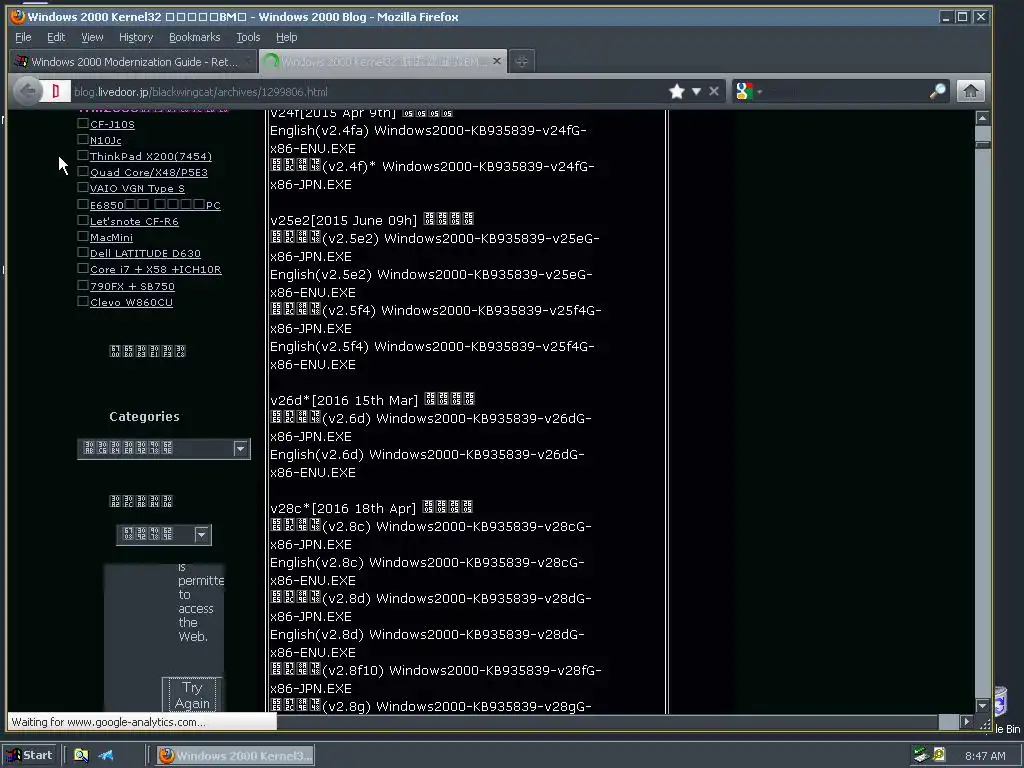The image size is (1024, 768).
Task: Click the 'Categories' sidebar heading
Action: (144, 417)
